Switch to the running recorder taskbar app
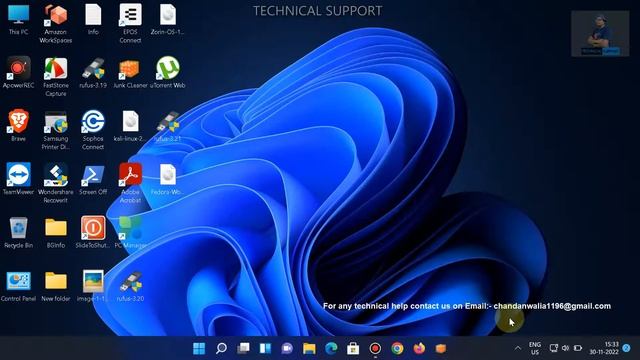The height and width of the screenshot is (360, 640). 375,348
